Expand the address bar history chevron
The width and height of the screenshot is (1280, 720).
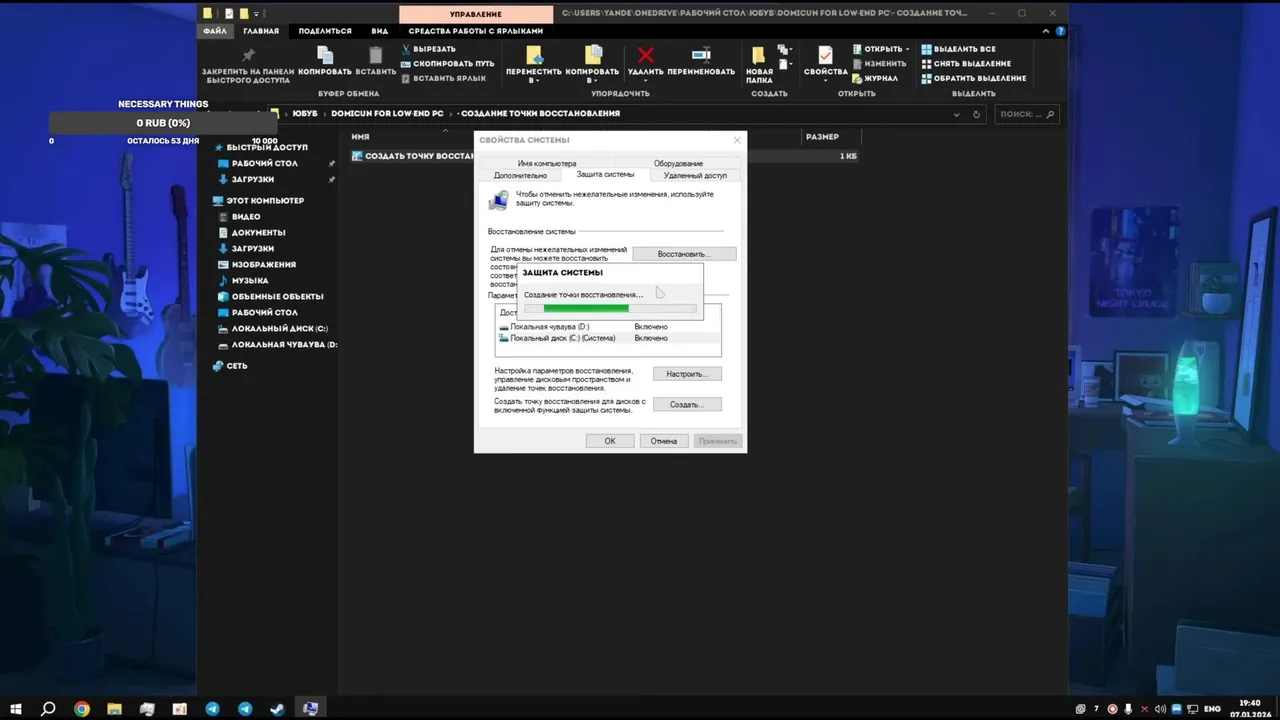(x=957, y=114)
